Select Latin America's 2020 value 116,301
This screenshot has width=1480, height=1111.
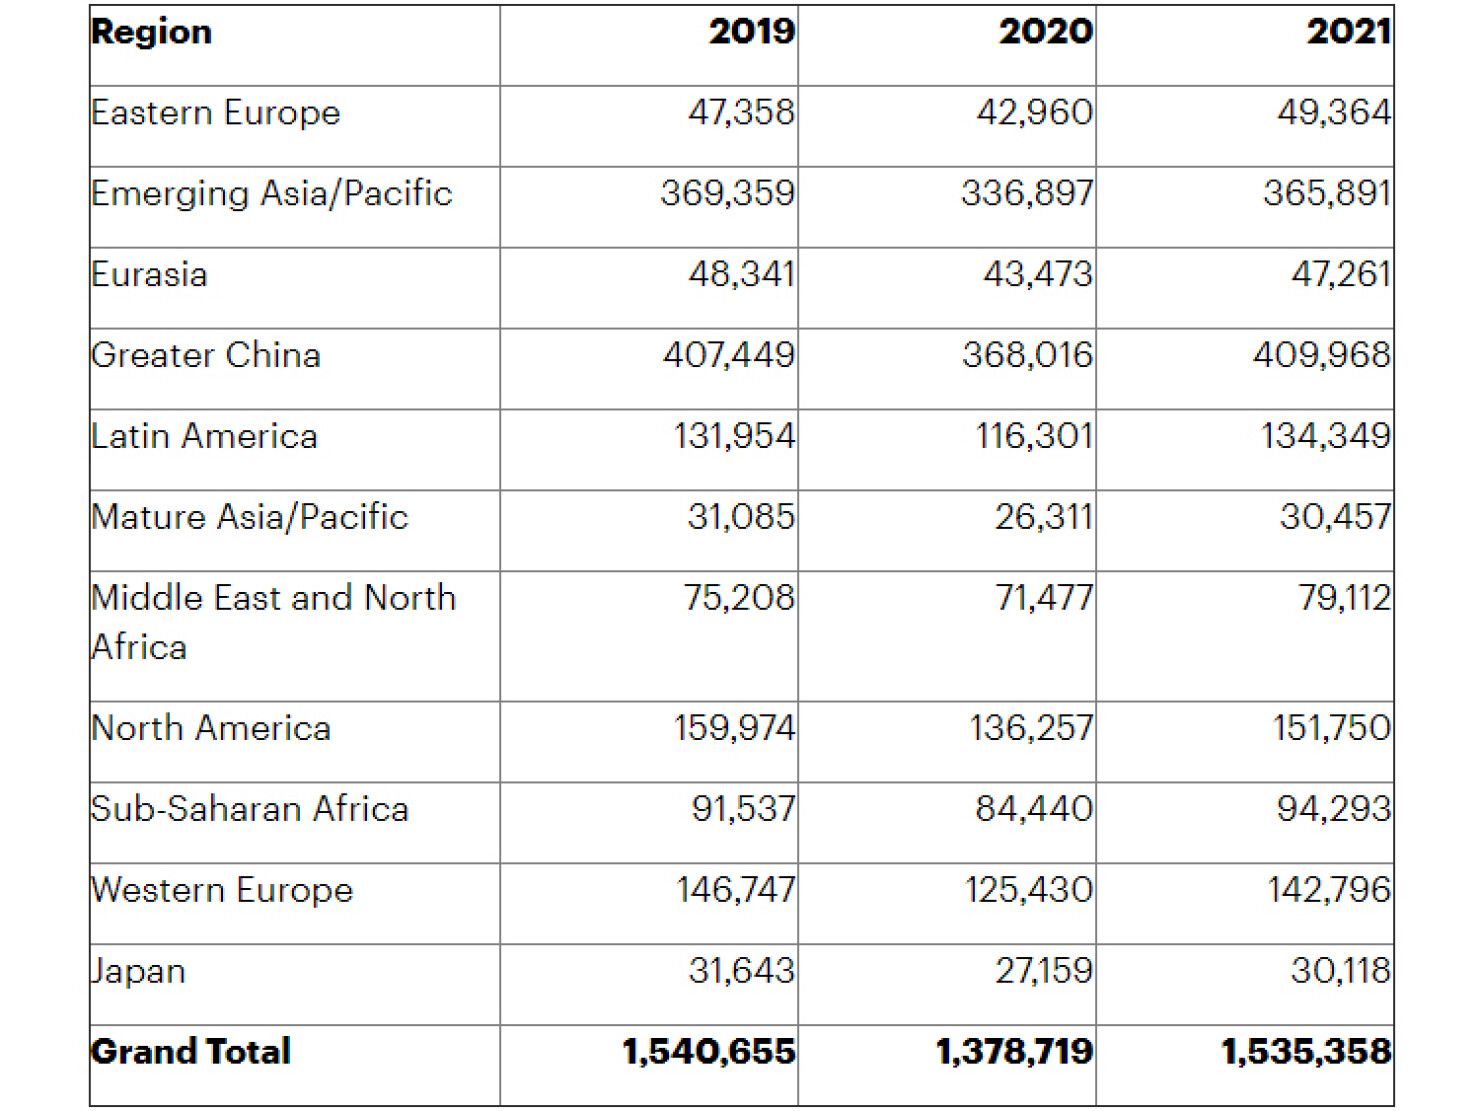tap(1034, 436)
